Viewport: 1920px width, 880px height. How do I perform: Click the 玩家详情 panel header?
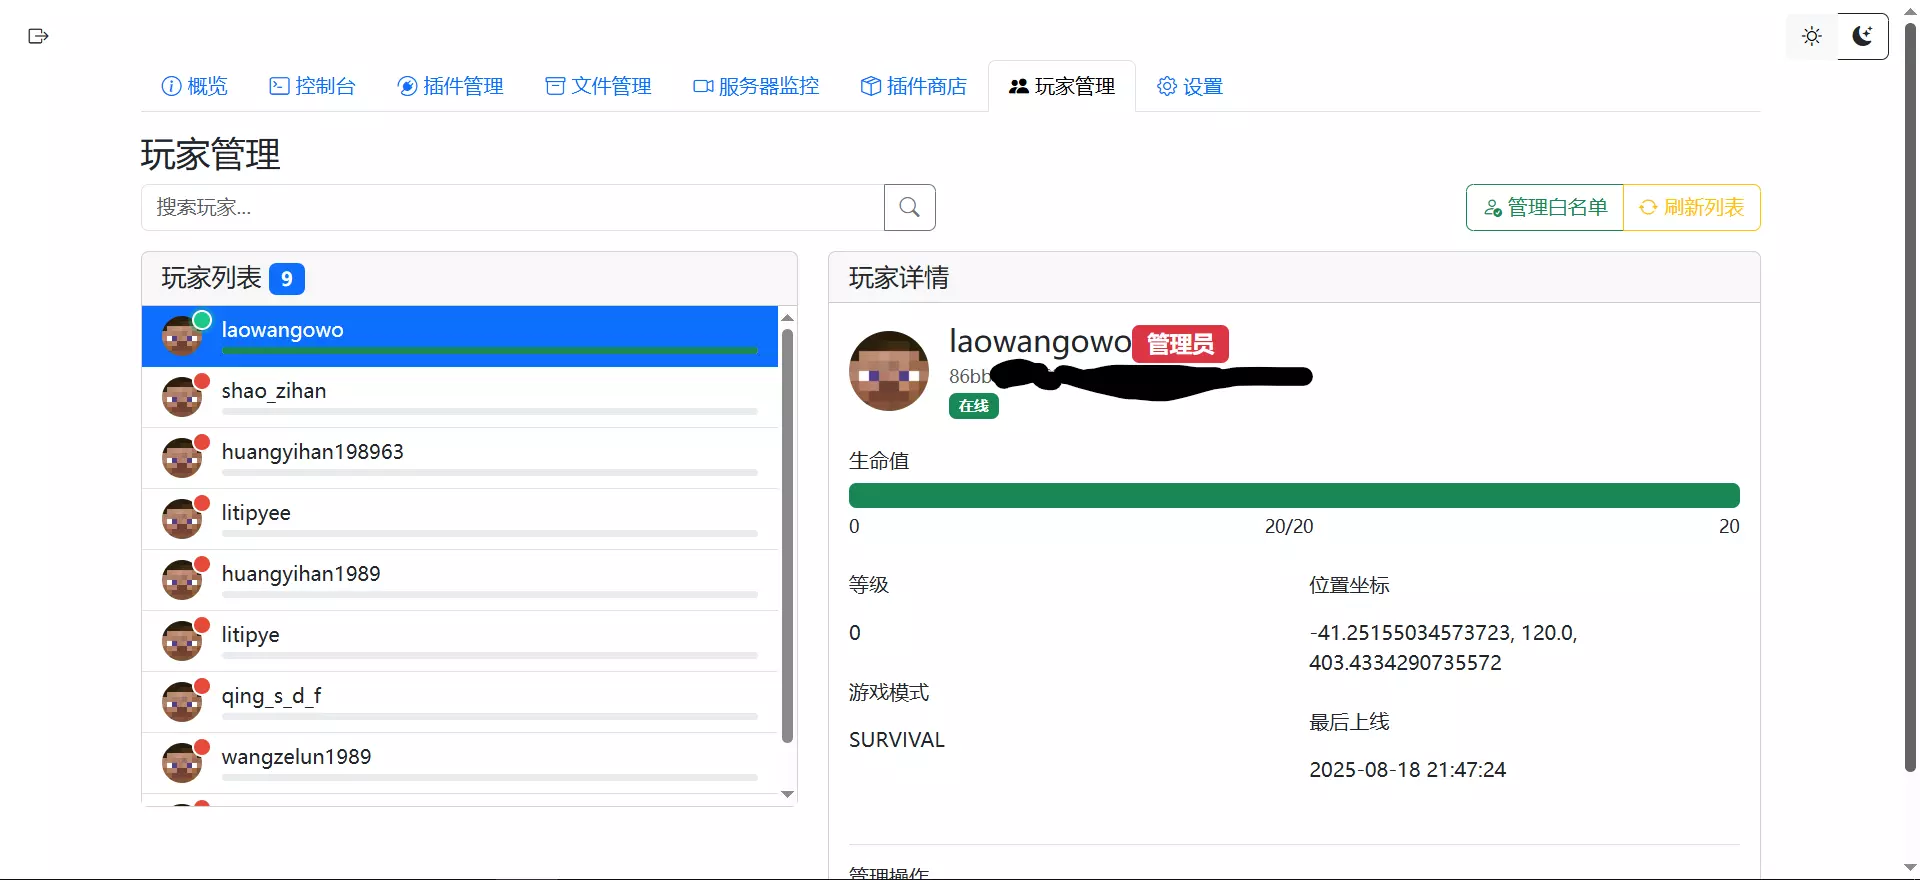[1294, 277]
